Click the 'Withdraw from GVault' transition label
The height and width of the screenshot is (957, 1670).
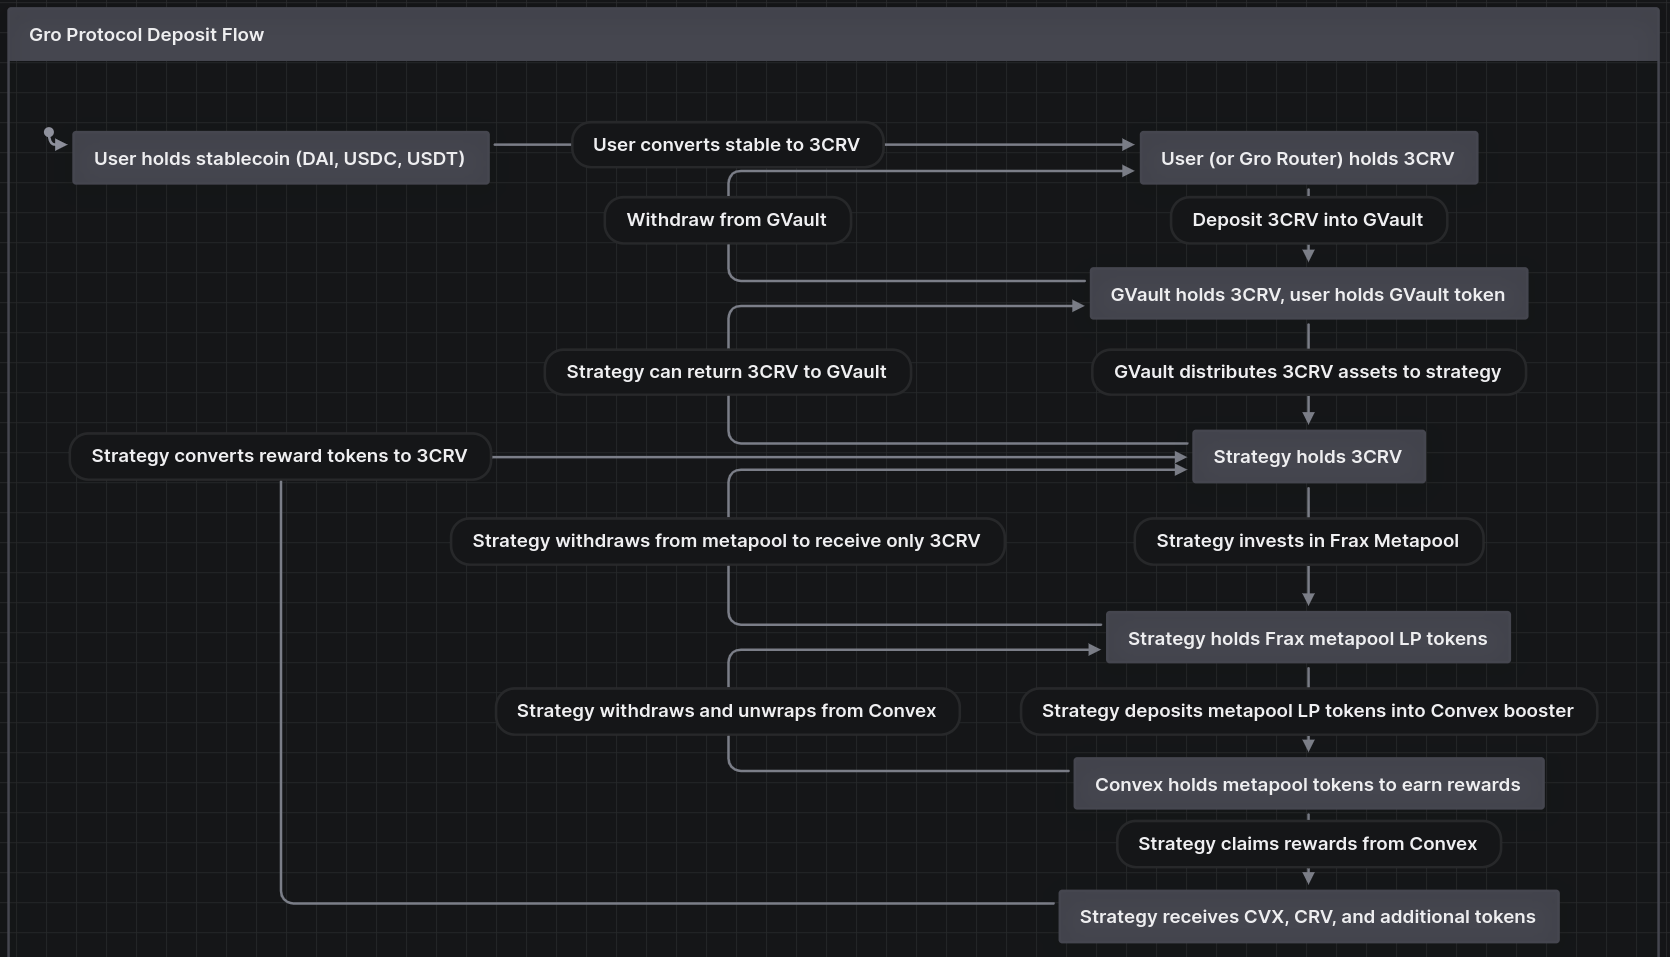pos(727,220)
